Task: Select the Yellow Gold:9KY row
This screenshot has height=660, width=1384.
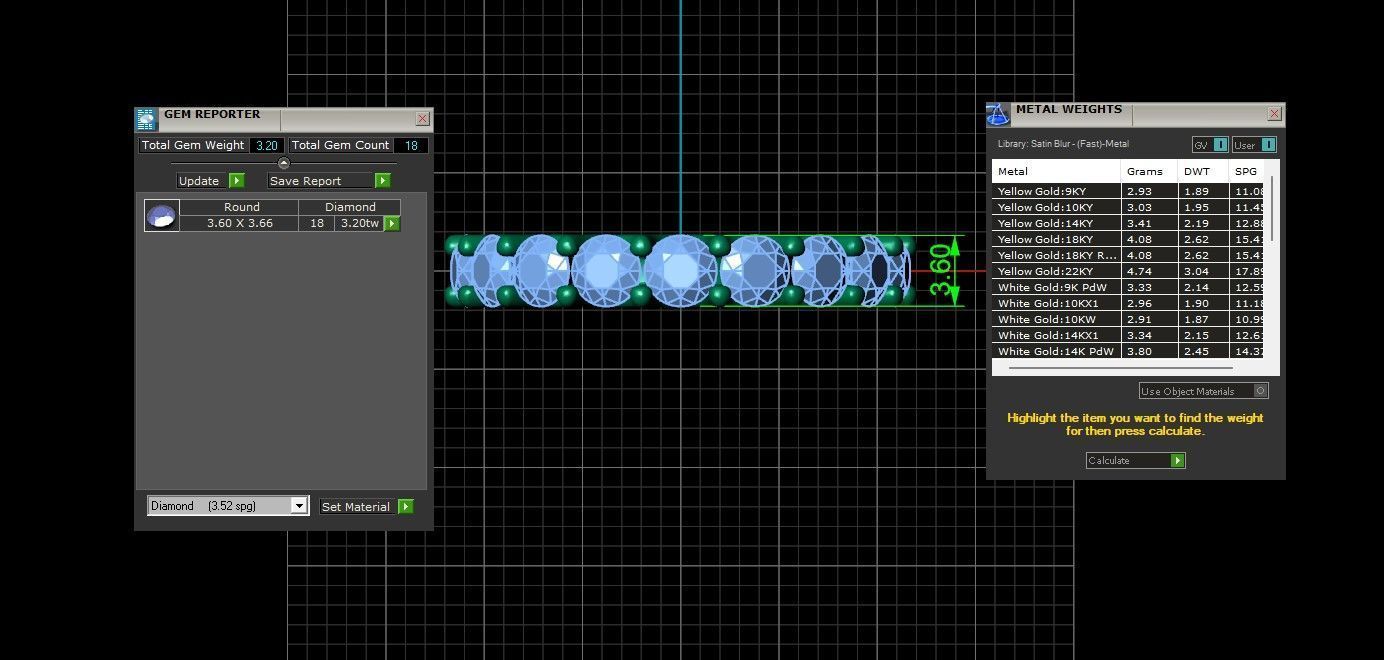Action: coord(1130,191)
